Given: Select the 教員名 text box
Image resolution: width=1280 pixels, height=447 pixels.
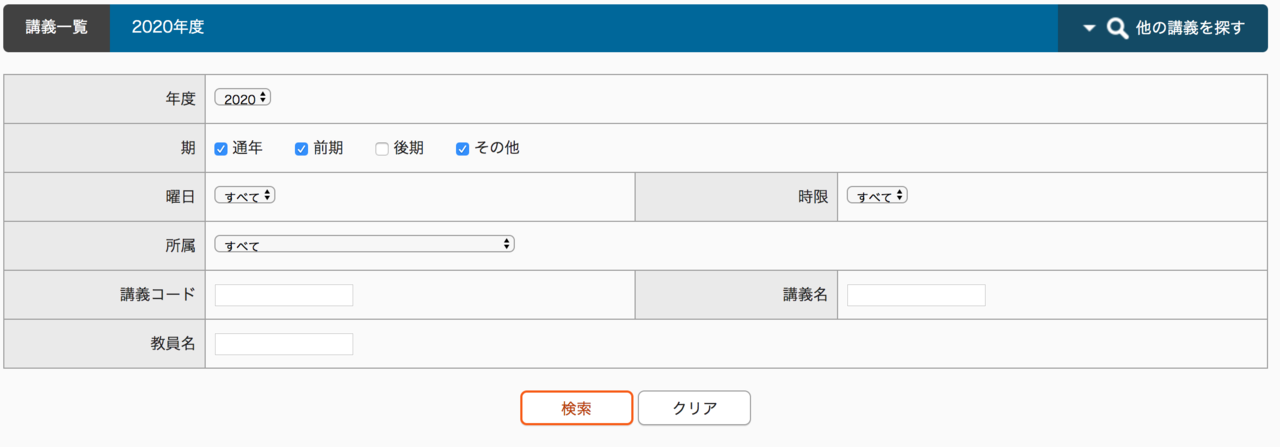Looking at the screenshot, I should tap(284, 344).
